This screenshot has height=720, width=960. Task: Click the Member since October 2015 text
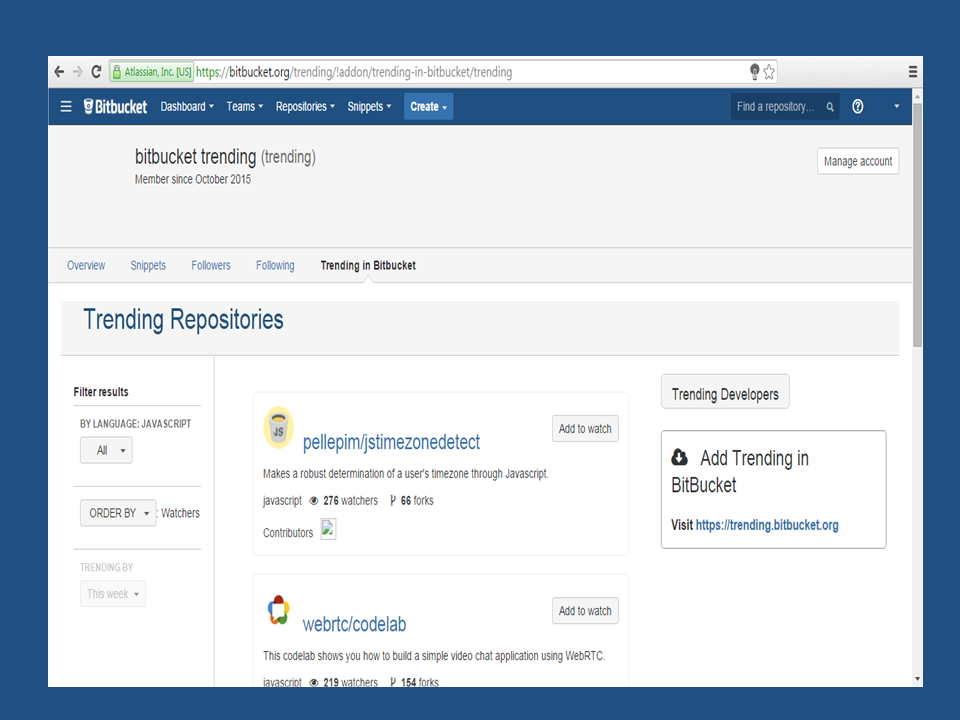(x=193, y=179)
